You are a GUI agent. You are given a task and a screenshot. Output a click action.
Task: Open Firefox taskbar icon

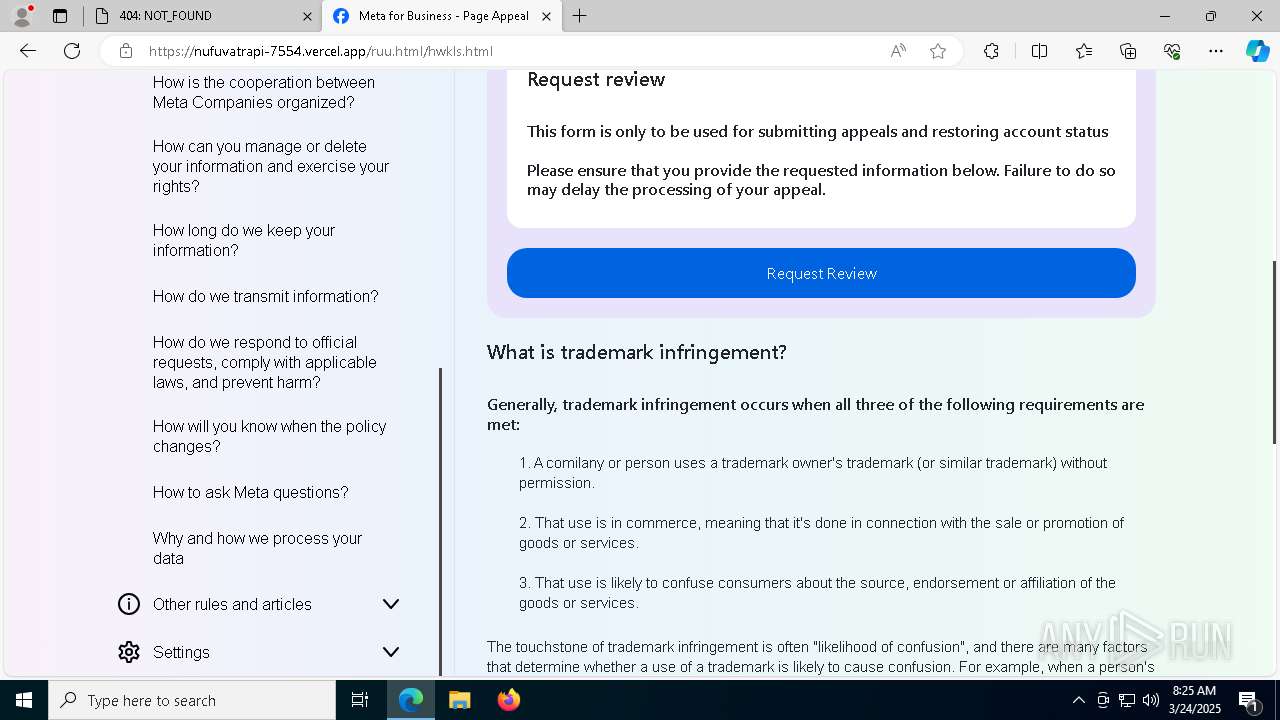pyautogui.click(x=509, y=700)
